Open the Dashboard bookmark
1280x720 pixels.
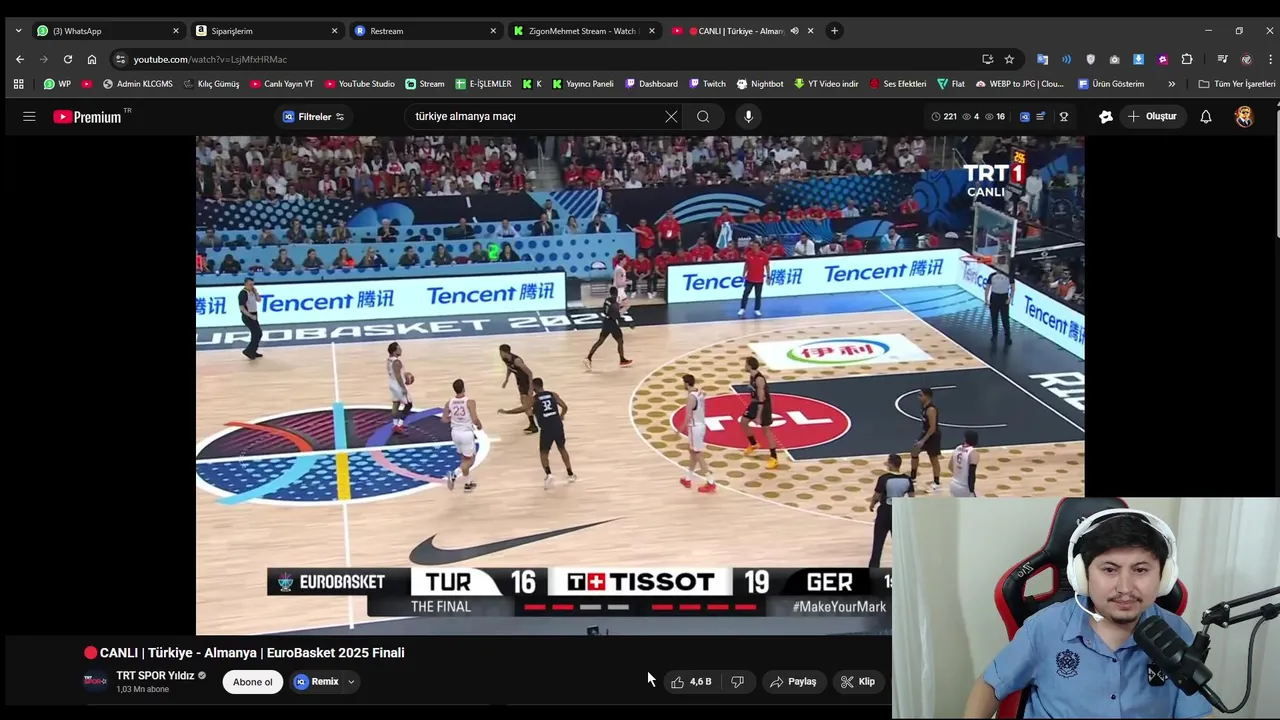point(651,84)
